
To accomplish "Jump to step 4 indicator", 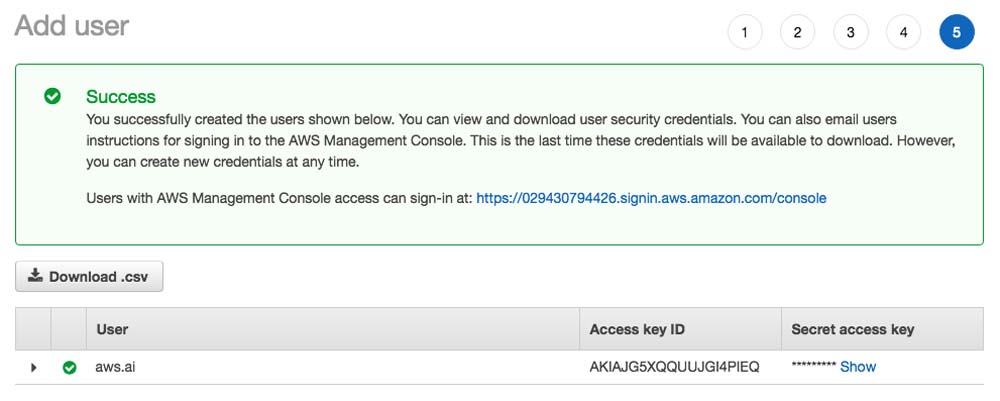I will click(903, 32).
